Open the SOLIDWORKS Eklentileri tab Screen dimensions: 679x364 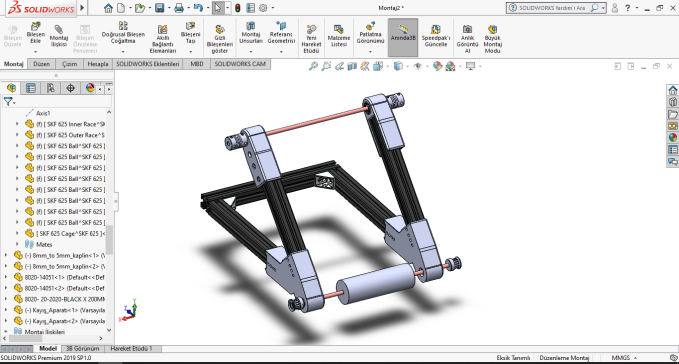coord(147,64)
